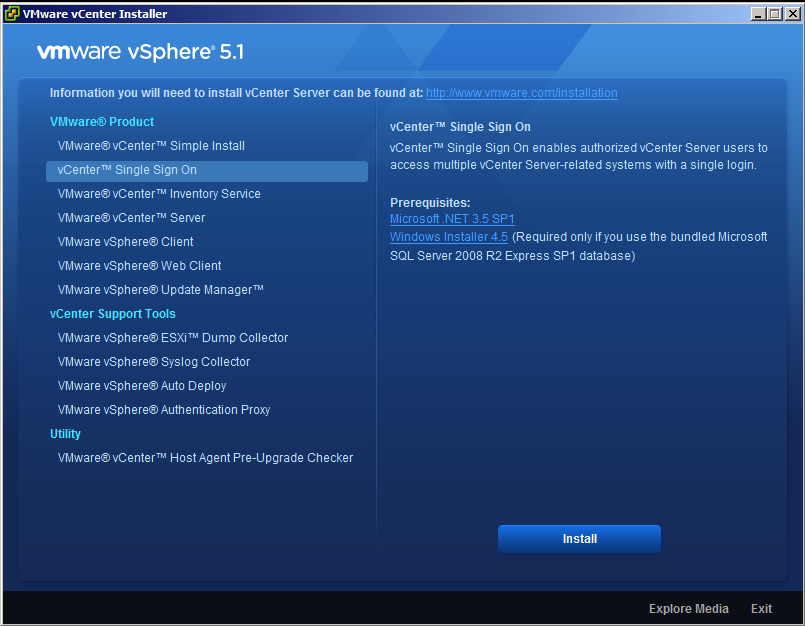Viewport: 805px width, 626px height.
Task: Select VMware vCenter Server product
Action: (131, 218)
